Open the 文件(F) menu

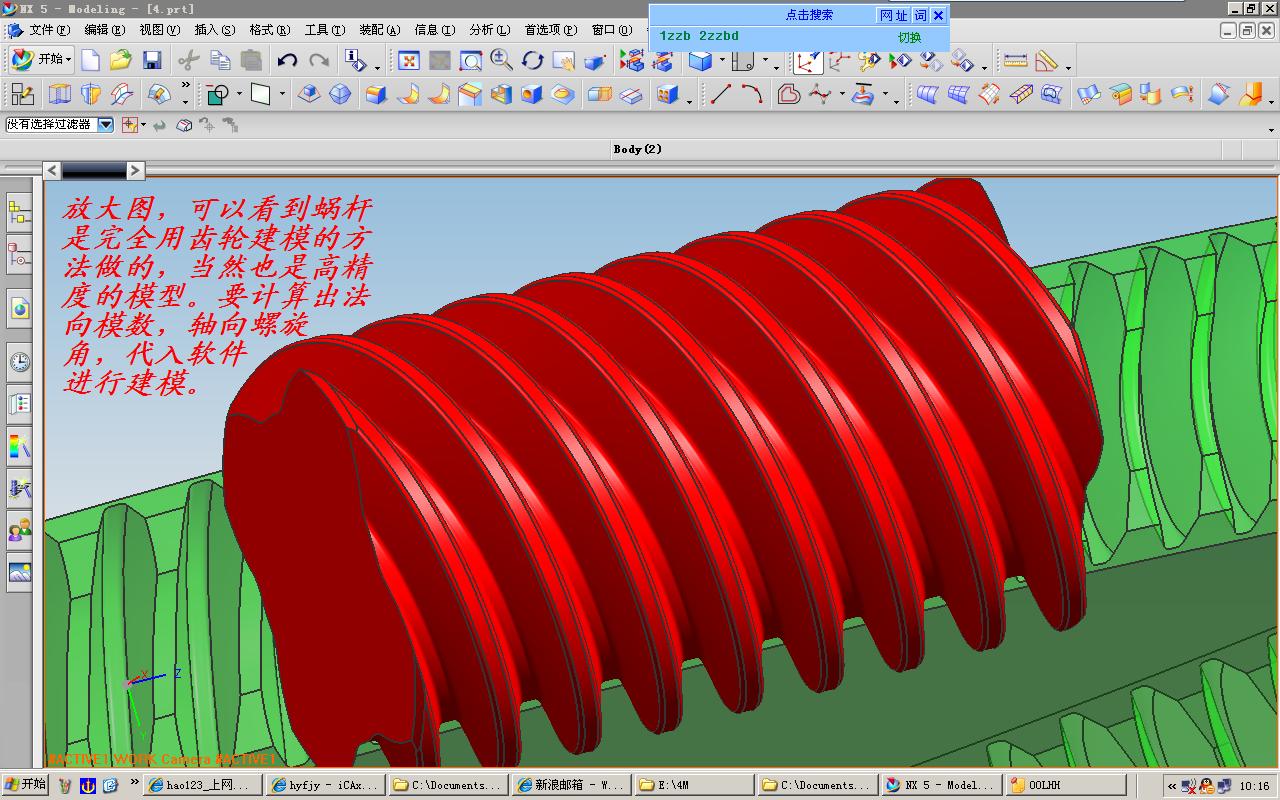click(x=49, y=30)
